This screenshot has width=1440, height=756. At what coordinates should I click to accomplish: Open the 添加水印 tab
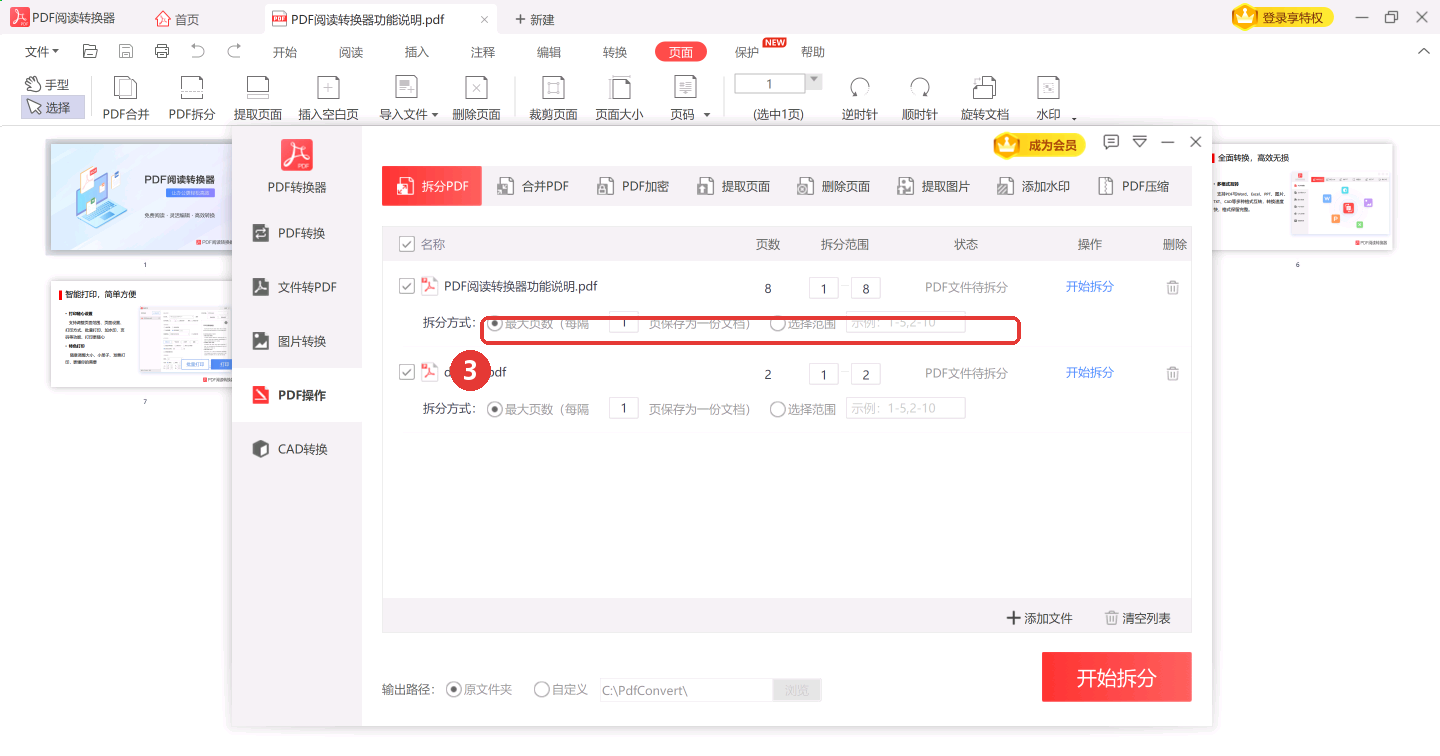pos(1033,186)
